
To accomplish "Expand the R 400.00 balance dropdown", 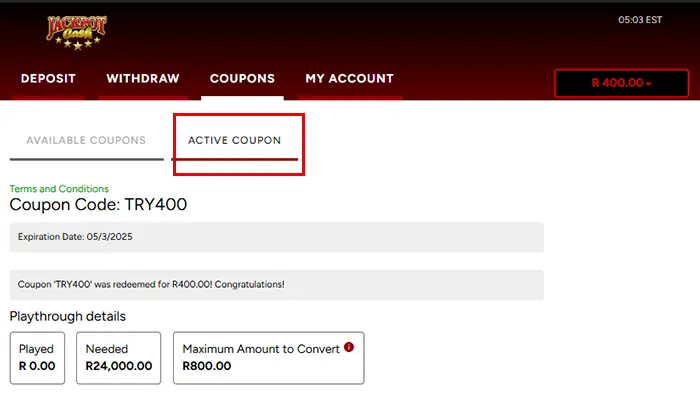I will pyautogui.click(x=621, y=83).
